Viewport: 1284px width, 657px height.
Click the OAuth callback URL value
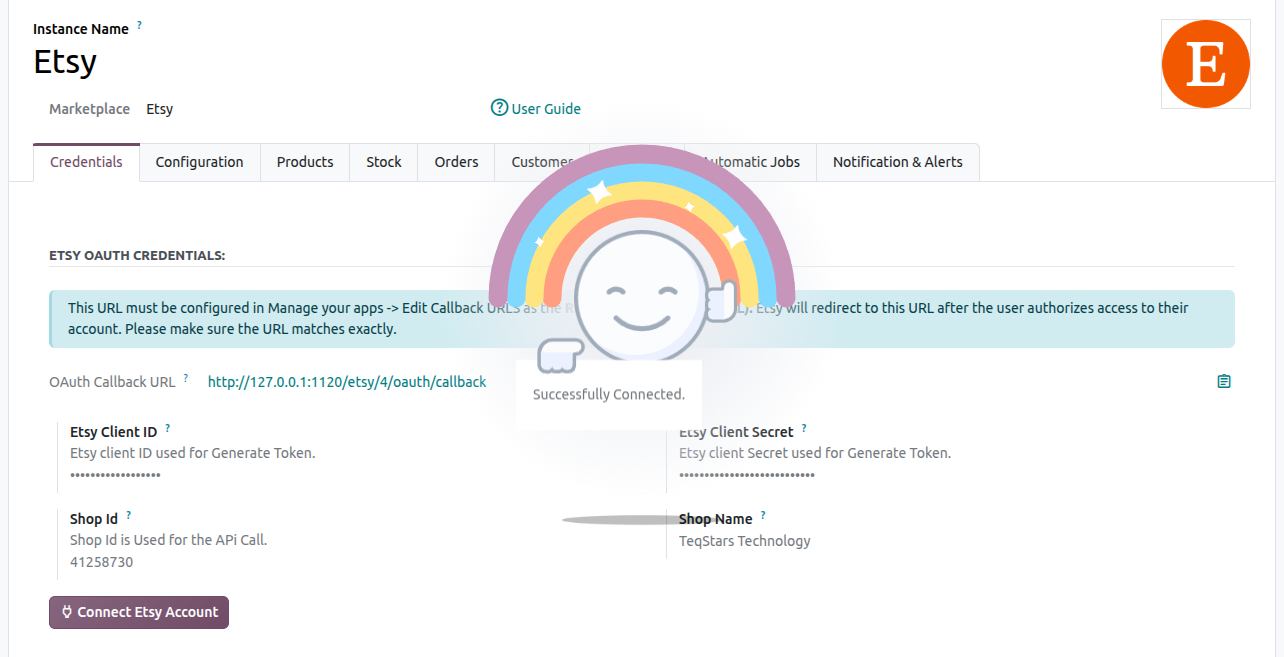click(x=347, y=382)
